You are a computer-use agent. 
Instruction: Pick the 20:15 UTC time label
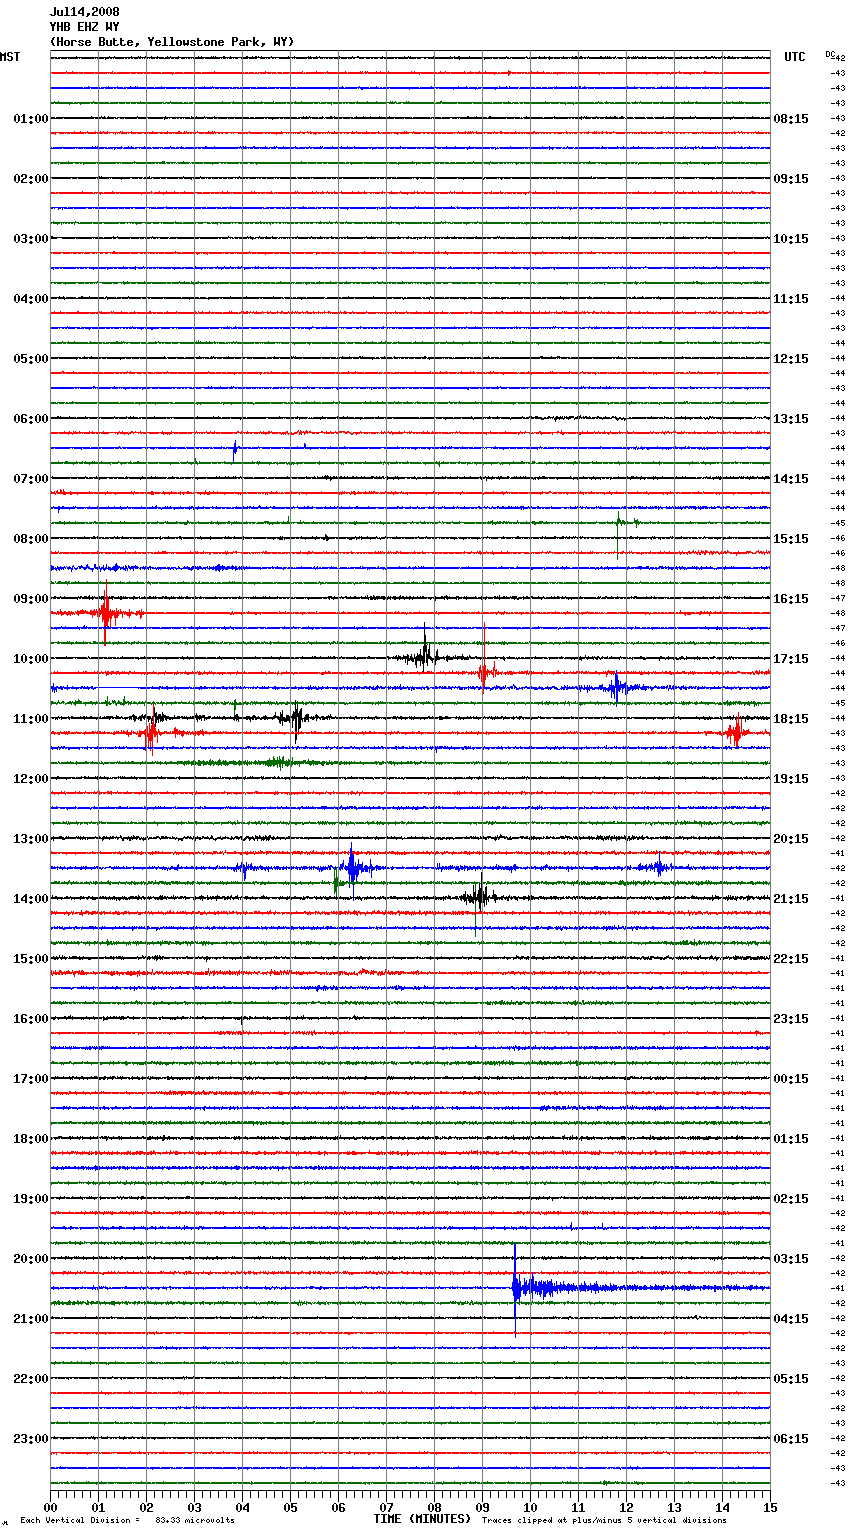pos(791,839)
